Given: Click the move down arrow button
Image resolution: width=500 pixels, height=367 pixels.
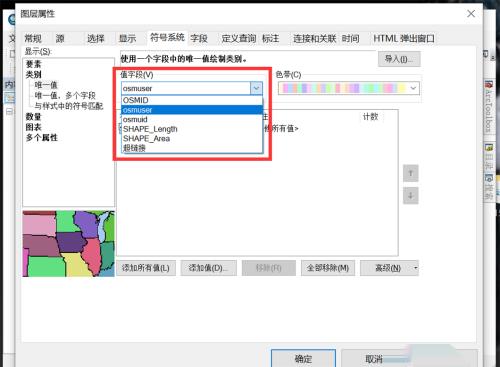Looking at the screenshot, I should tap(411, 196).
